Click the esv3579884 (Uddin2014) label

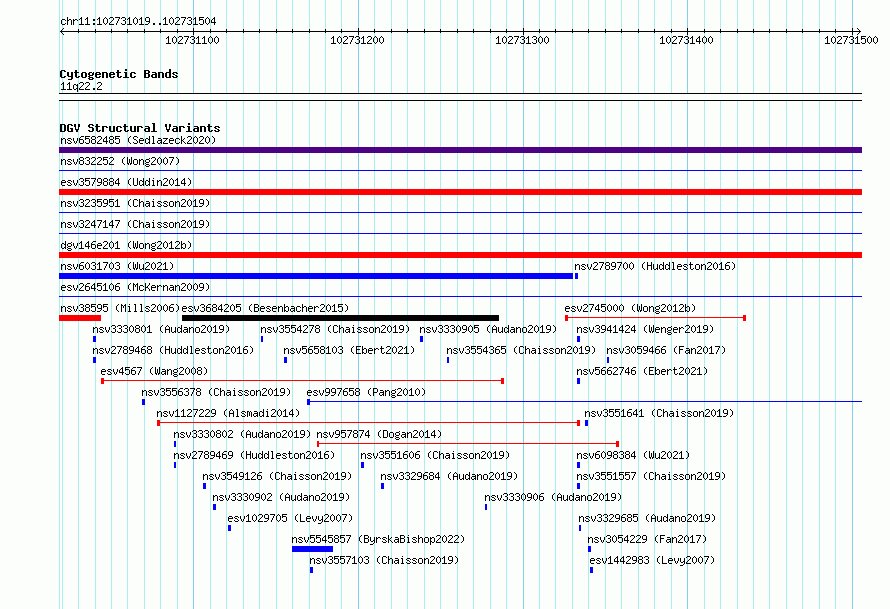(x=126, y=182)
